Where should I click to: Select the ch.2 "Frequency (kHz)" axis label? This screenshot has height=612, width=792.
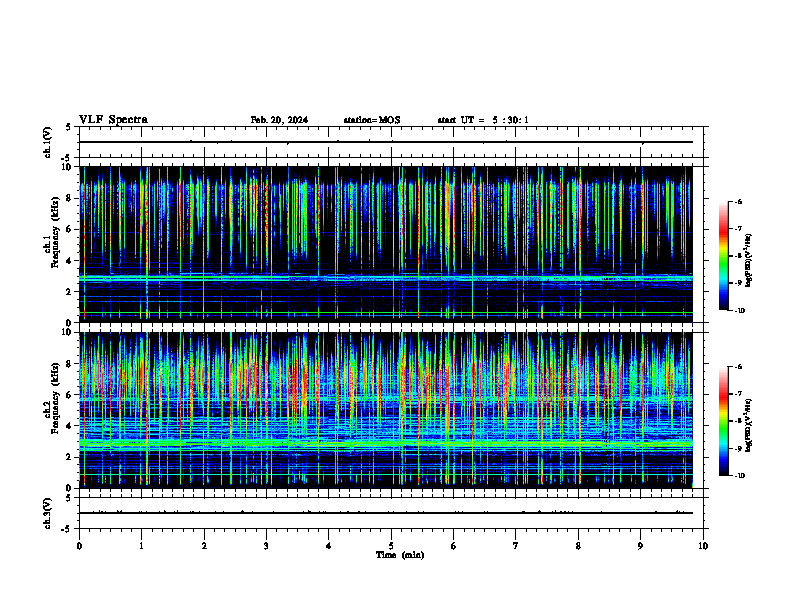tap(55, 398)
